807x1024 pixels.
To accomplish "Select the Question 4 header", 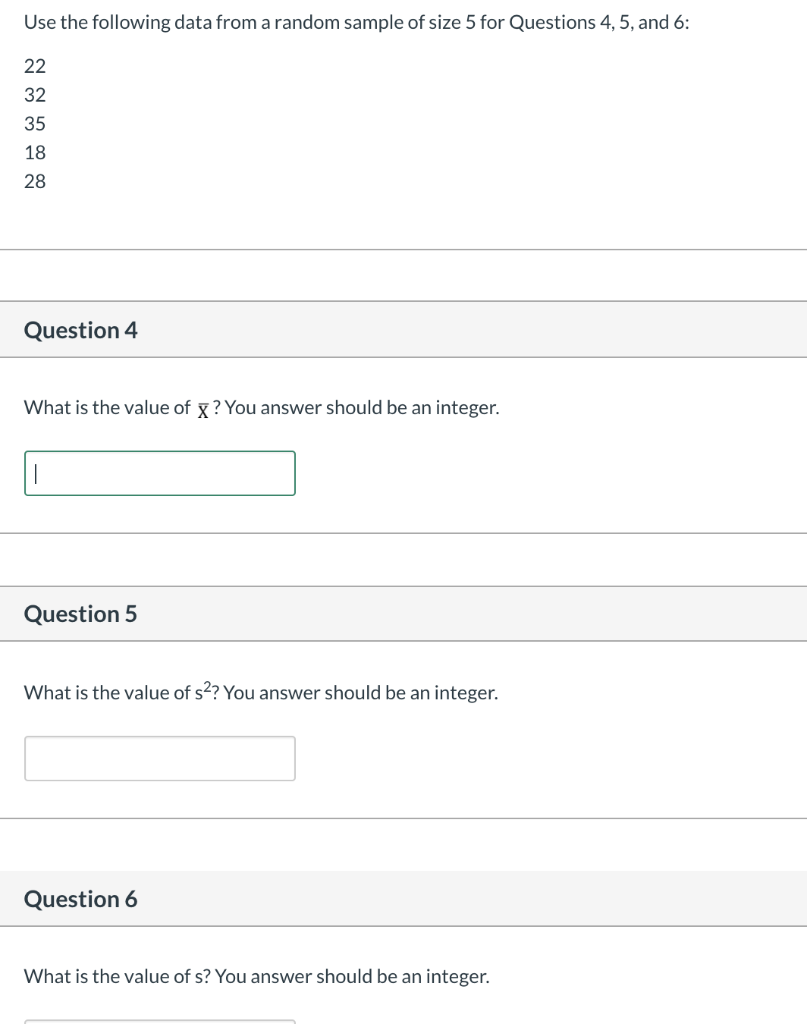I will click(x=80, y=330).
